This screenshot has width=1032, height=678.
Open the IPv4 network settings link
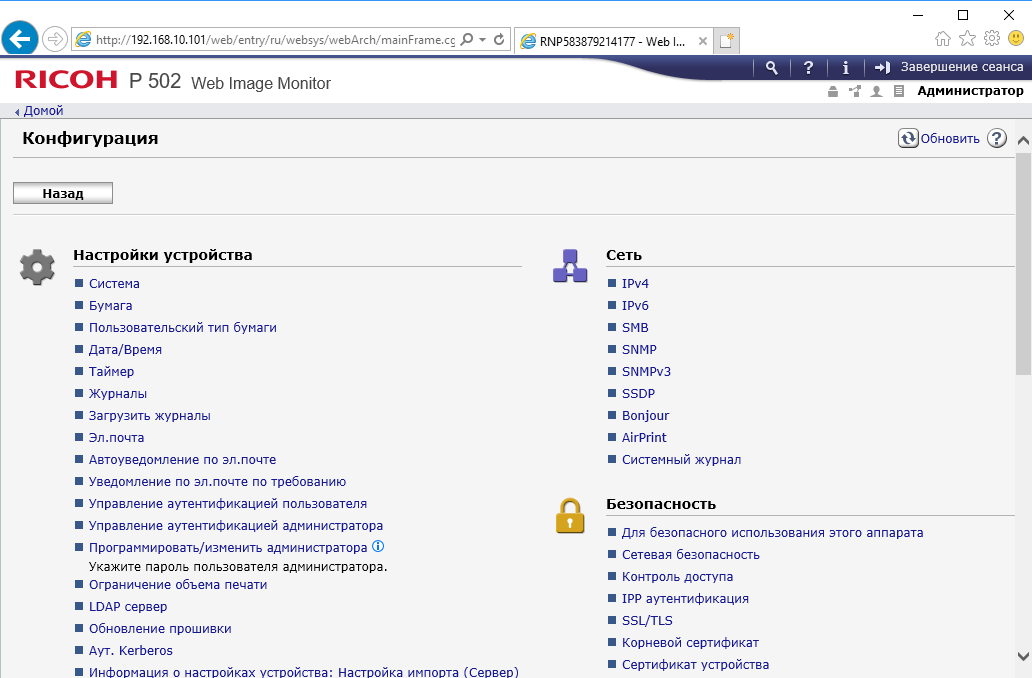(635, 284)
